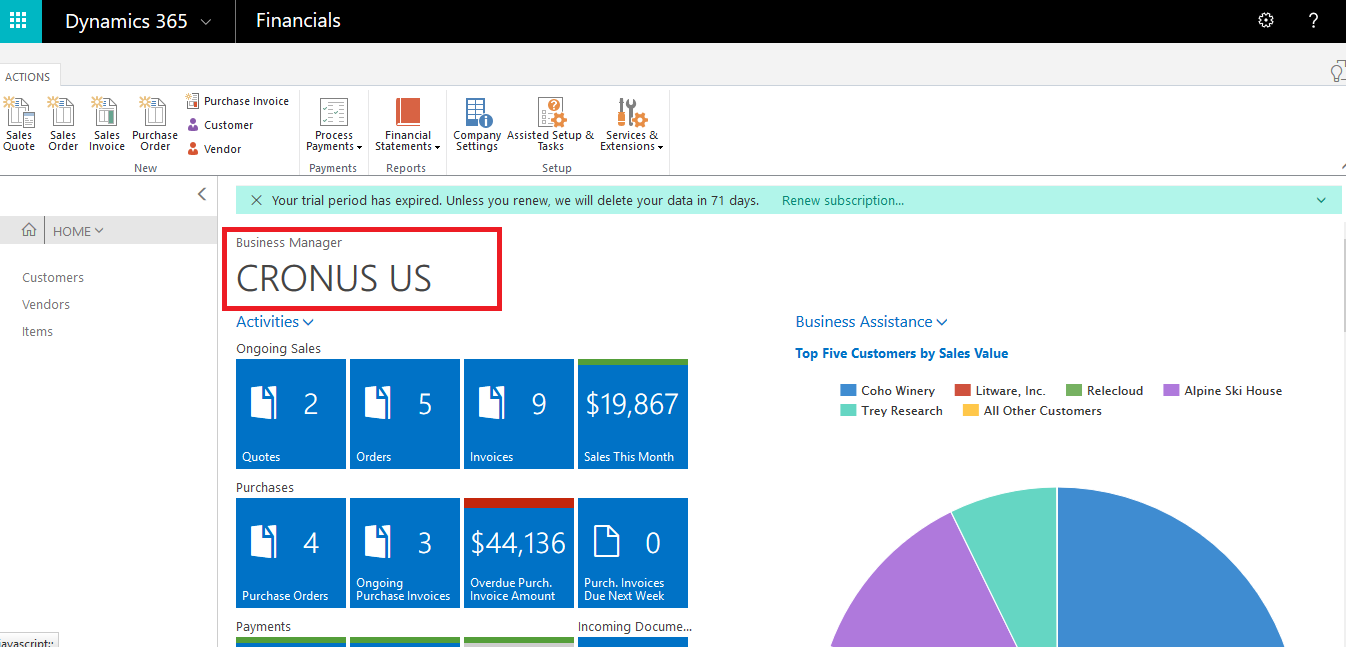1346x647 pixels.
Task: Select Coho Winery legend swatch
Action: click(x=848, y=391)
